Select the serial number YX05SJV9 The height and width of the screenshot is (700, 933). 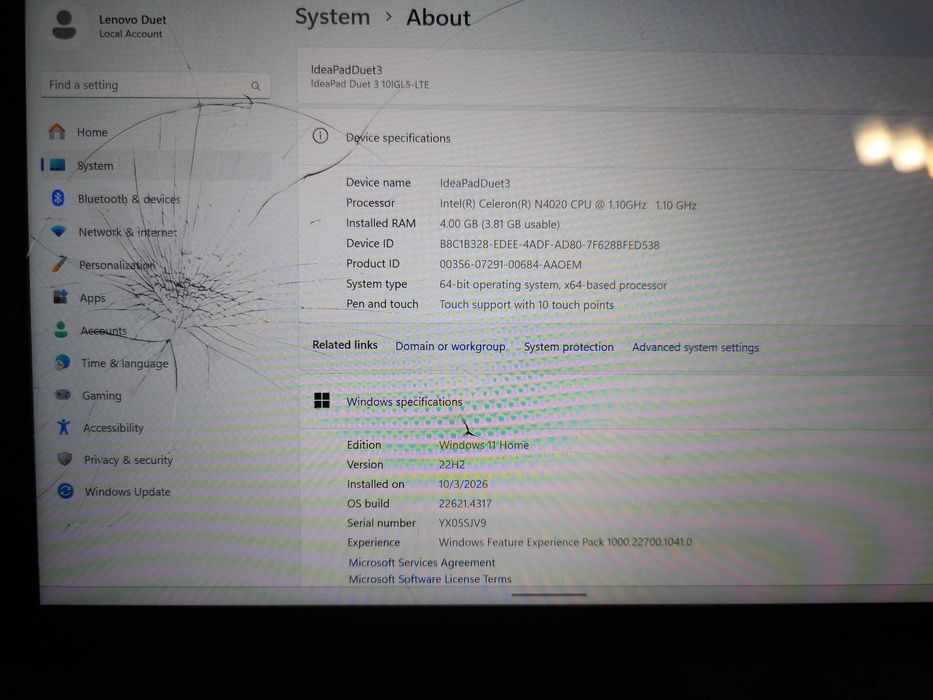462,523
